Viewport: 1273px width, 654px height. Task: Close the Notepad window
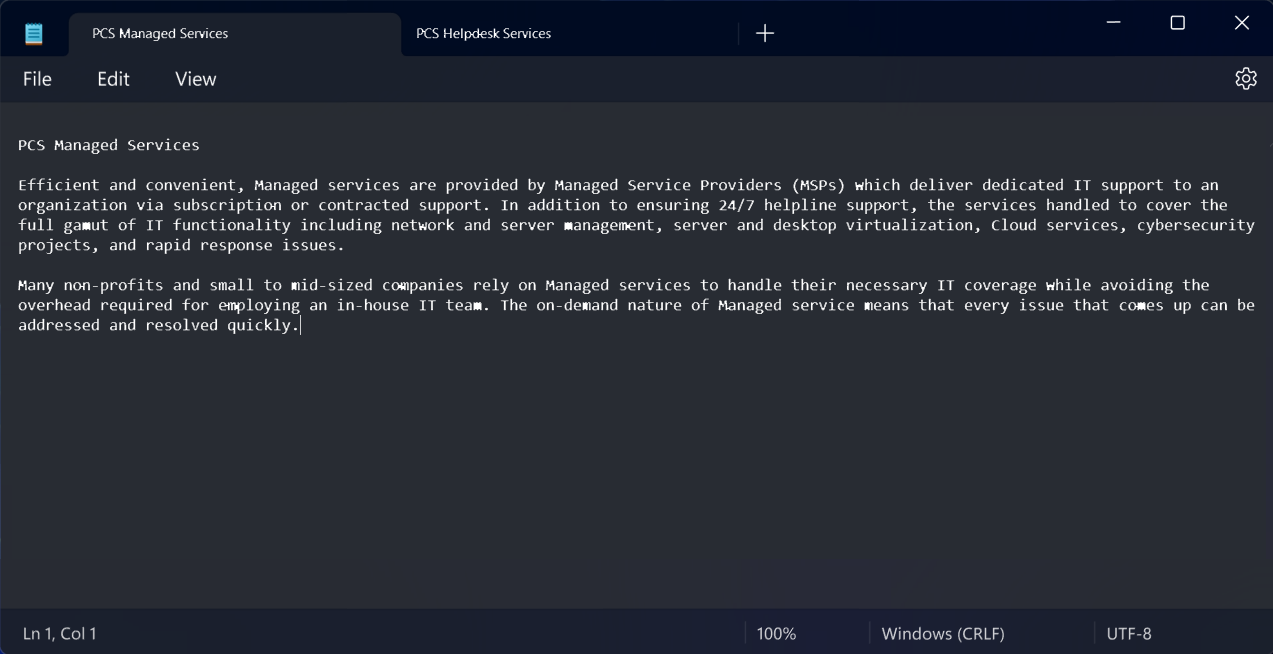click(1241, 22)
